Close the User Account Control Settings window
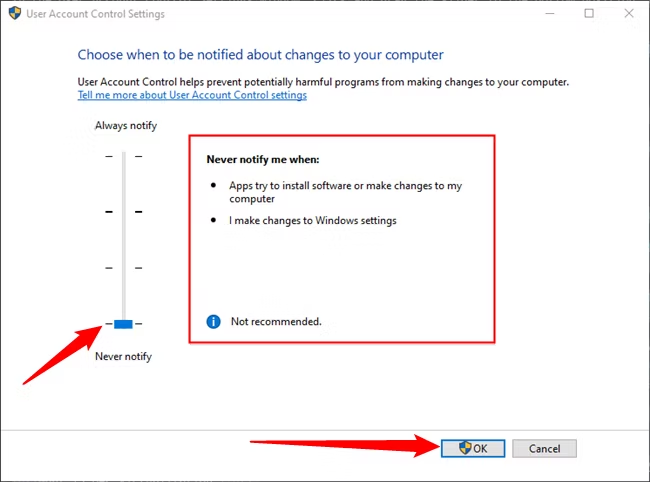 (627, 14)
